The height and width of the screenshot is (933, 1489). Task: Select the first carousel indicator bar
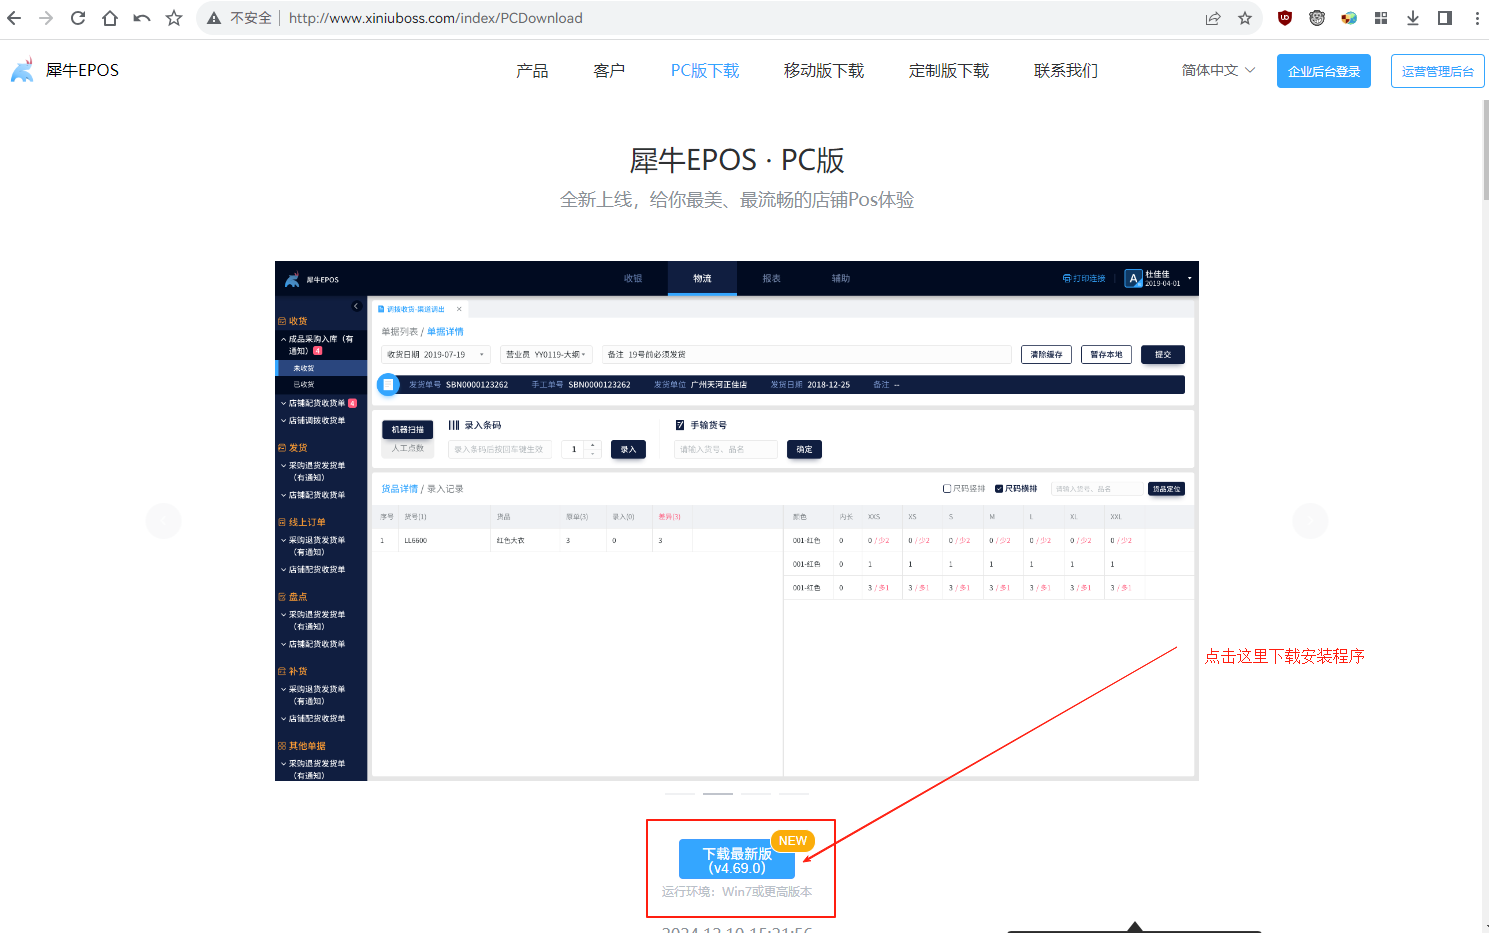680,794
